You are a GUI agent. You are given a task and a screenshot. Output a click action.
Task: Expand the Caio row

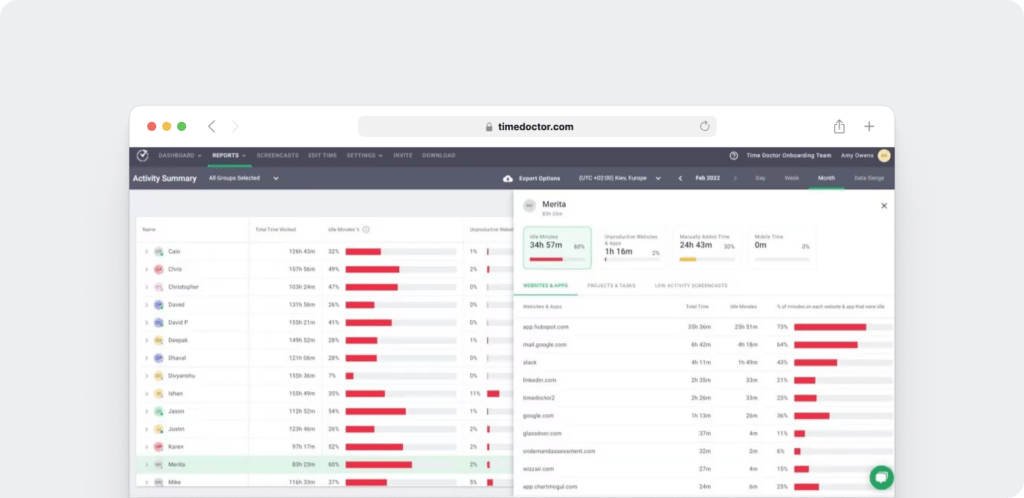point(146,251)
